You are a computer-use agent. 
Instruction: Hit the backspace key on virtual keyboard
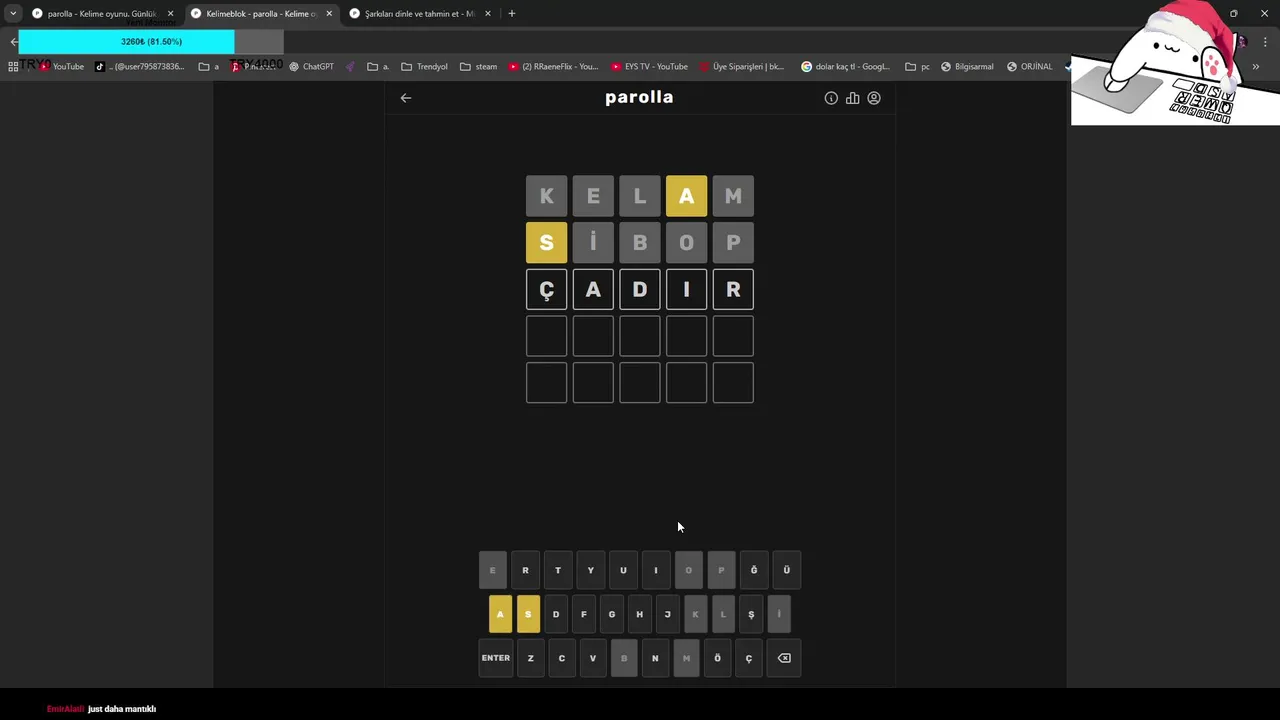click(784, 658)
